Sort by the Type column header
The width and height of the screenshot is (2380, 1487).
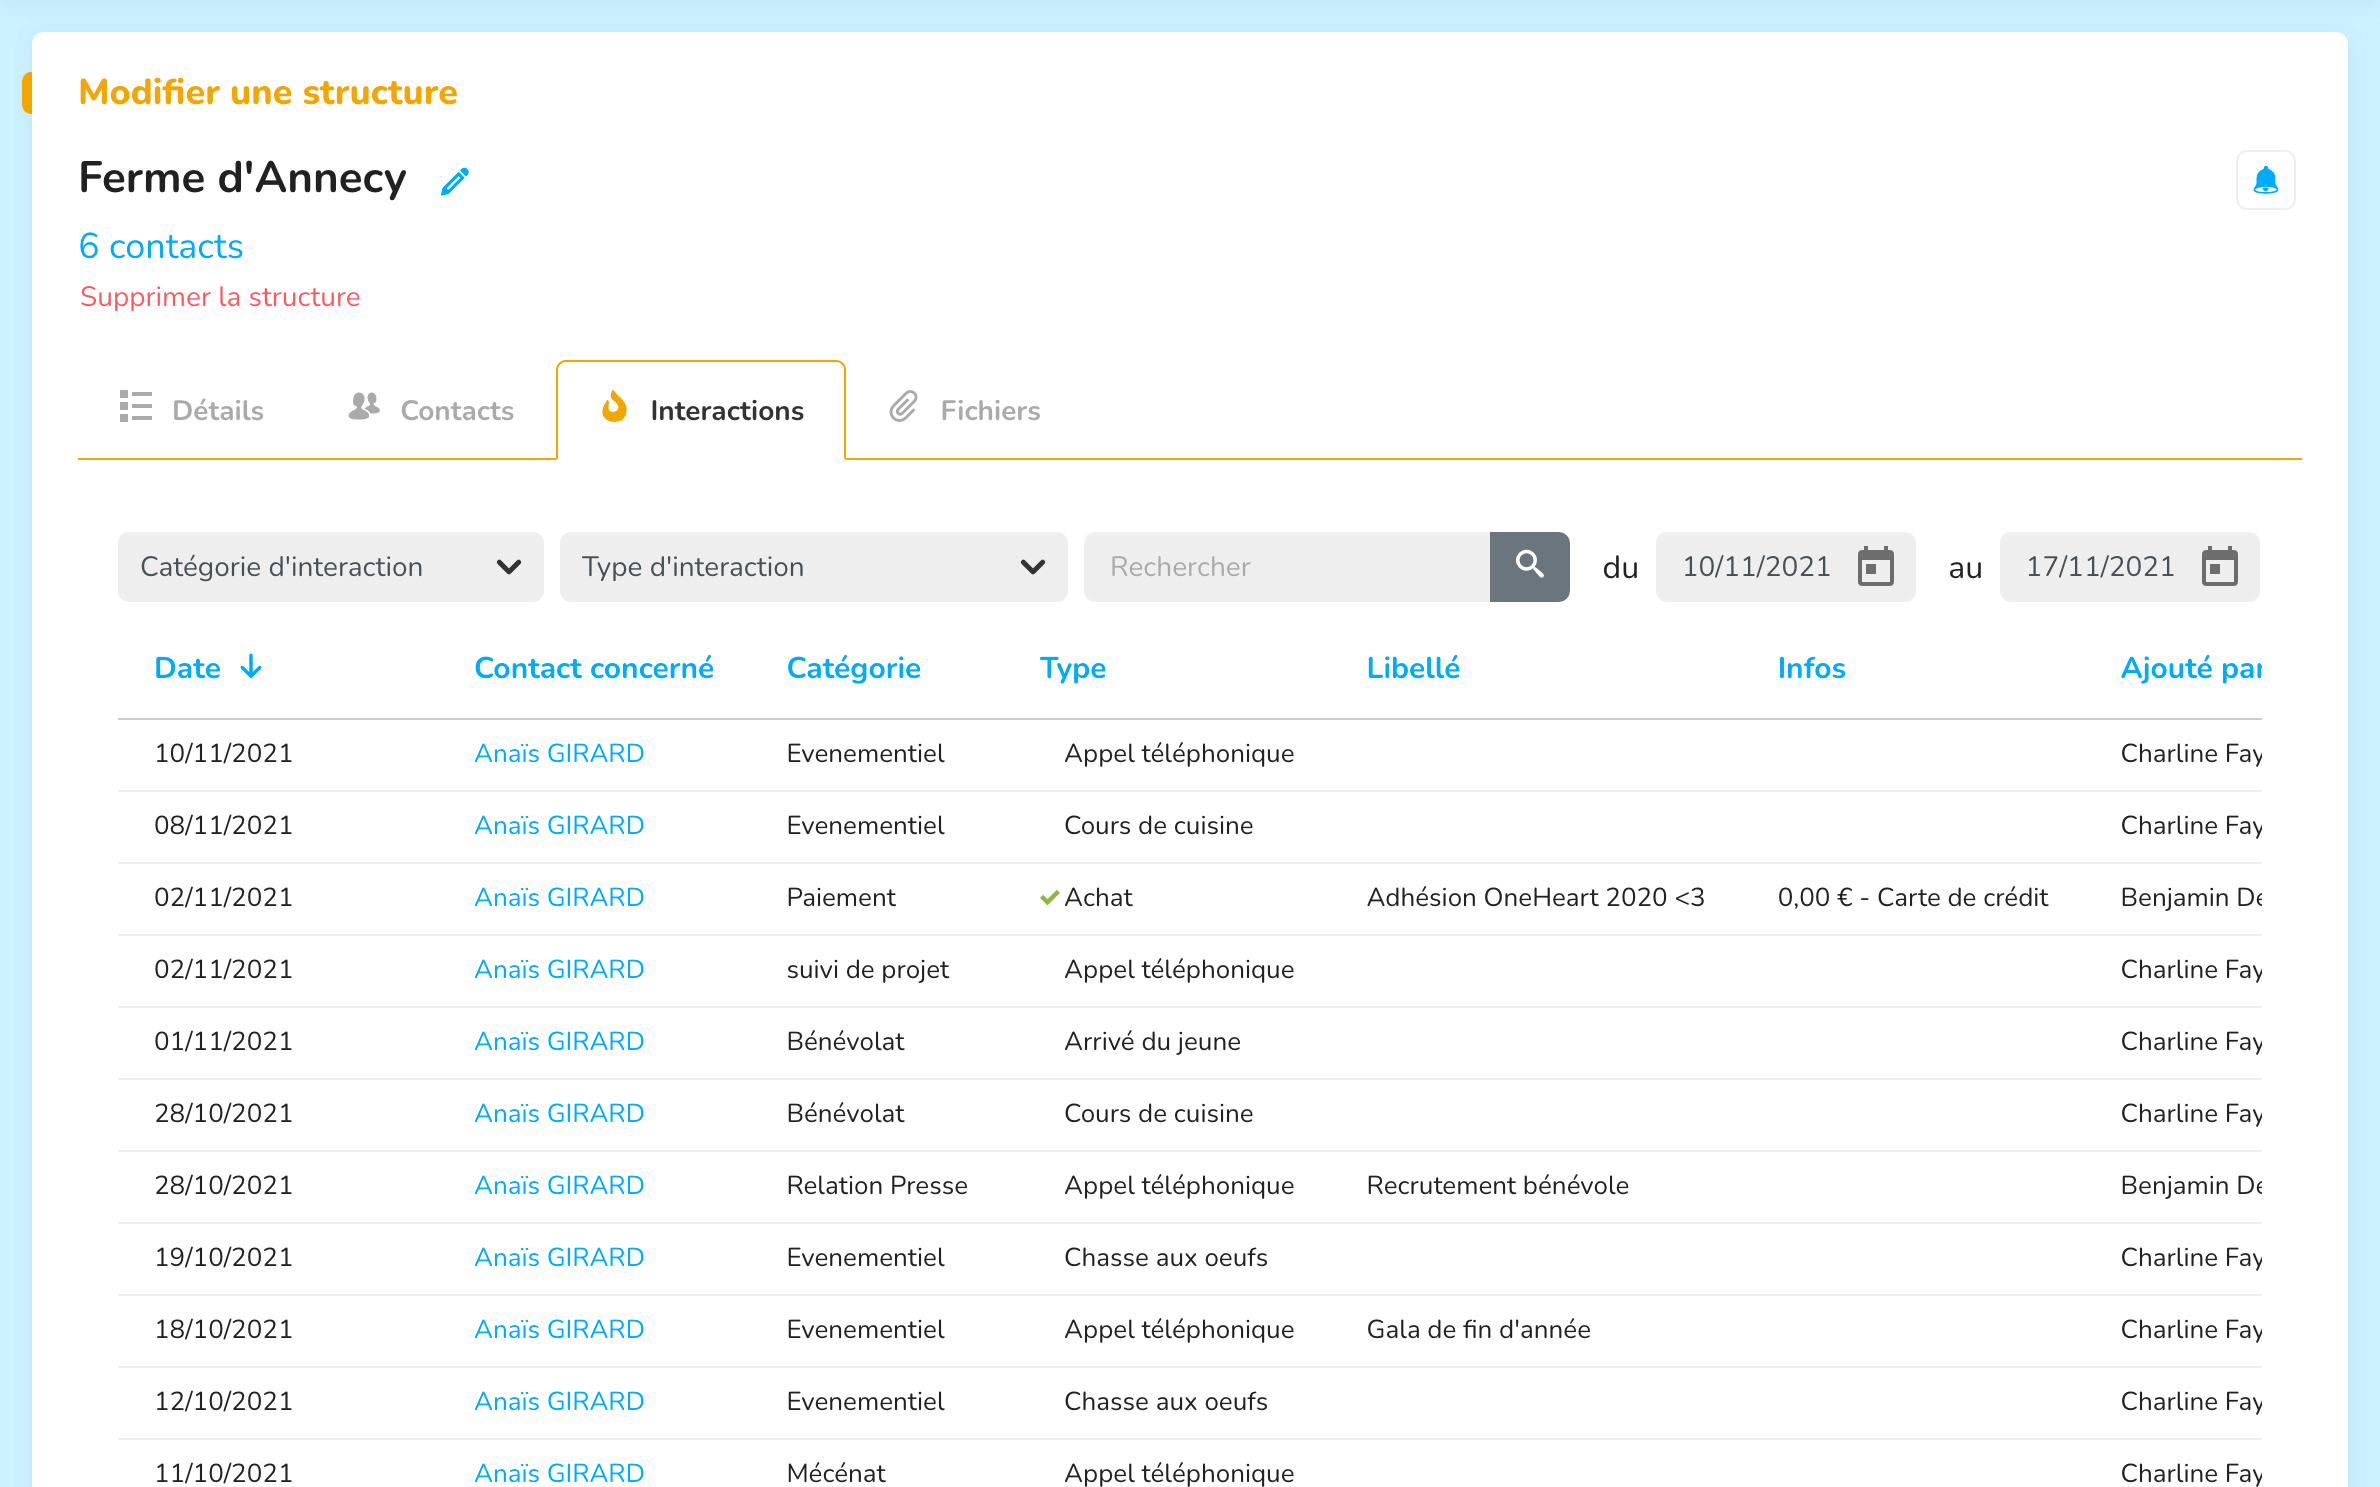[x=1072, y=668]
